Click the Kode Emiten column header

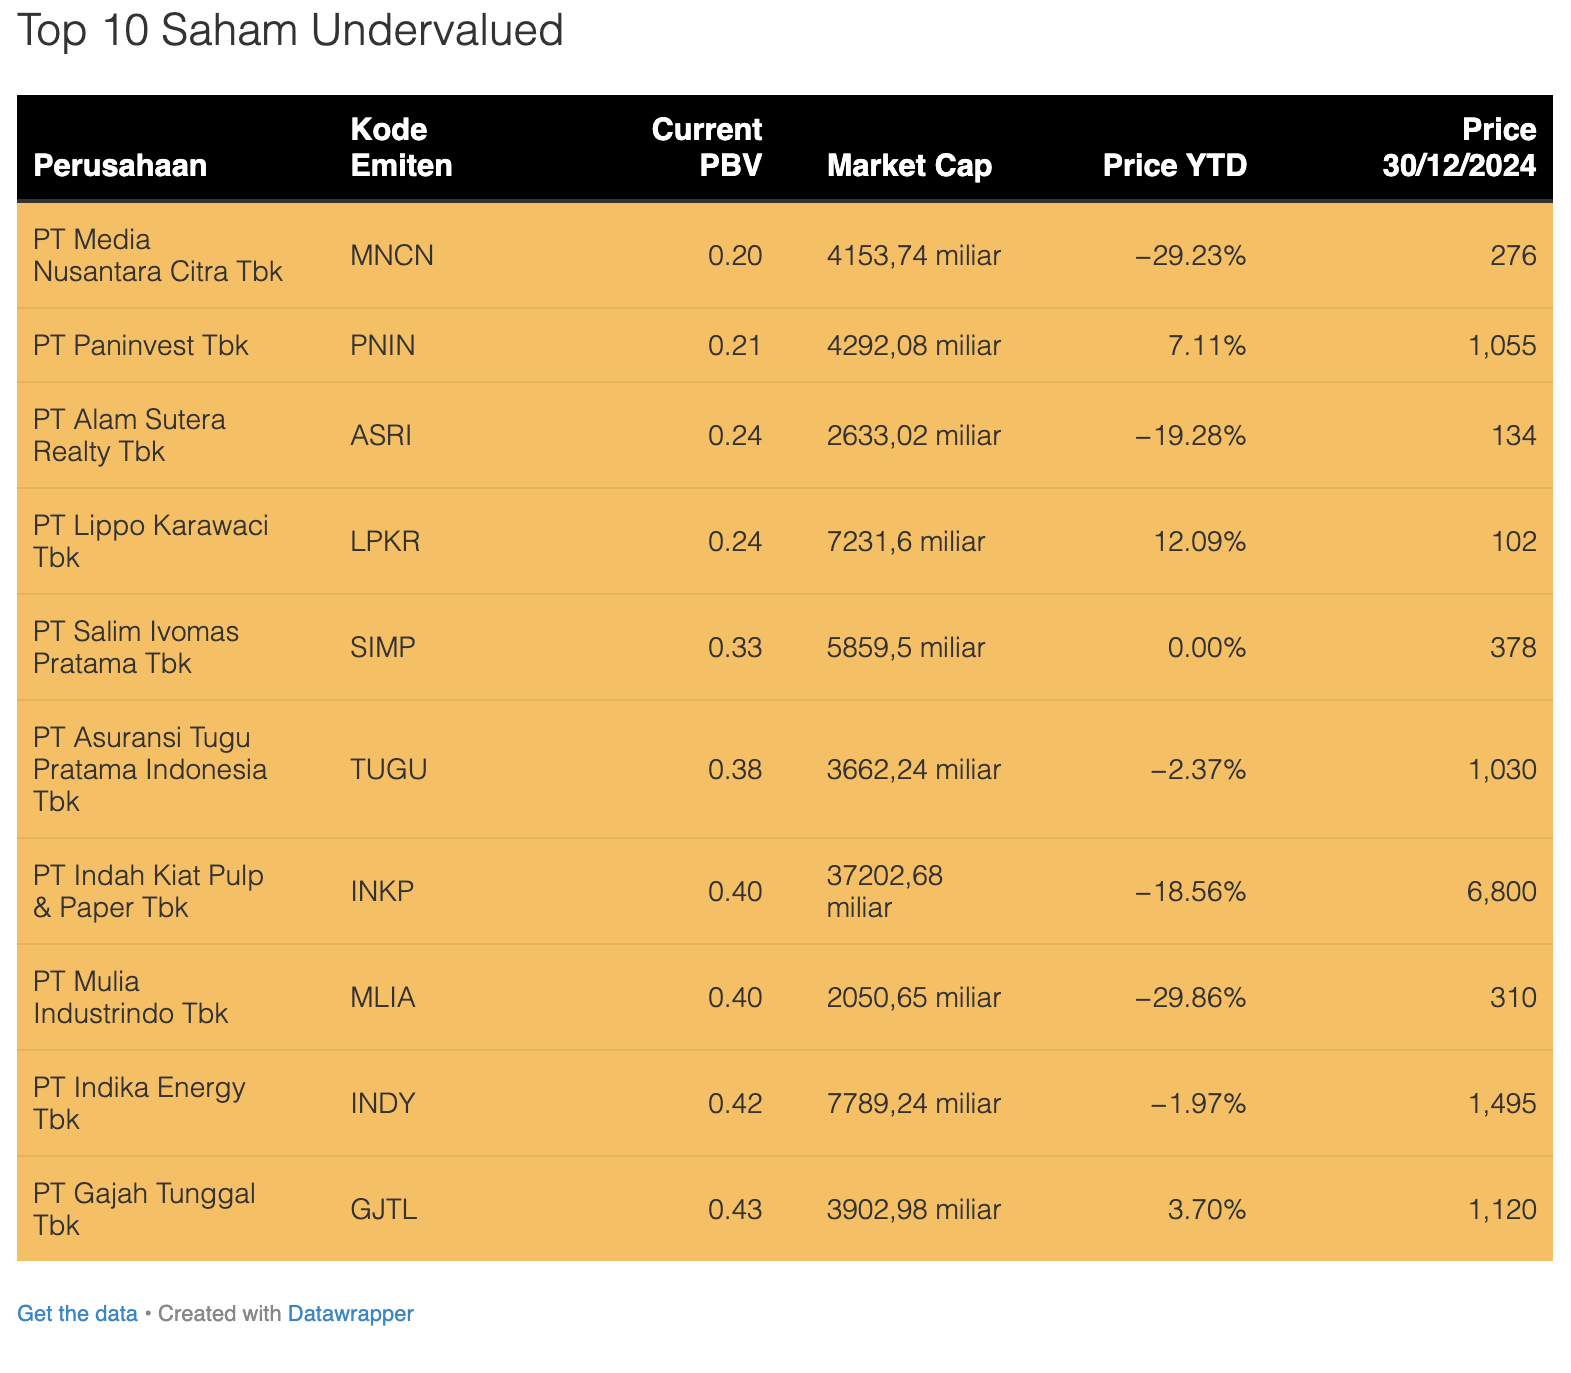[401, 147]
